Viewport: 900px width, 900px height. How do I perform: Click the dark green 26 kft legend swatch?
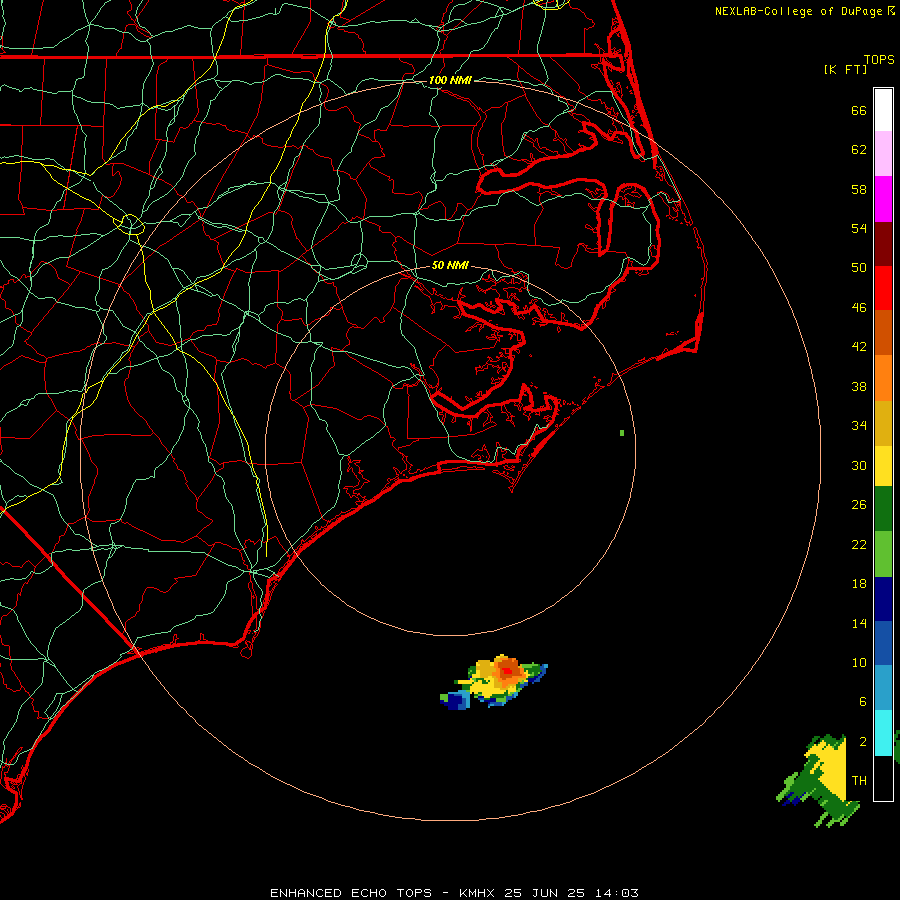click(883, 509)
